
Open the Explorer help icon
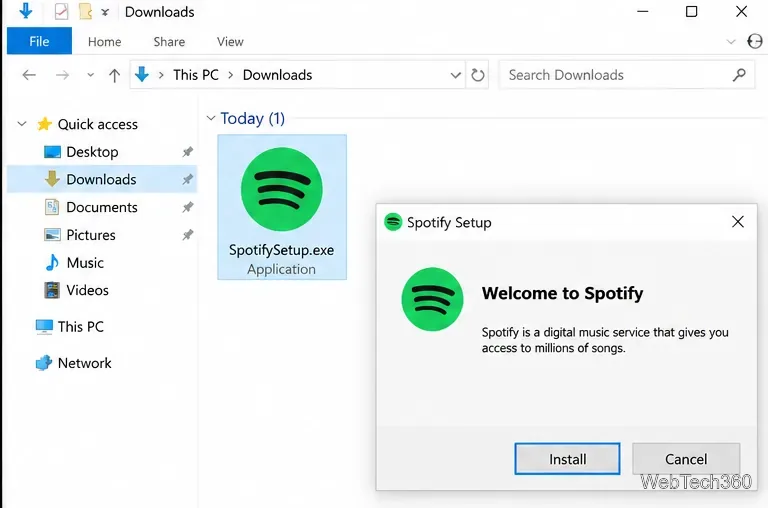coord(755,42)
